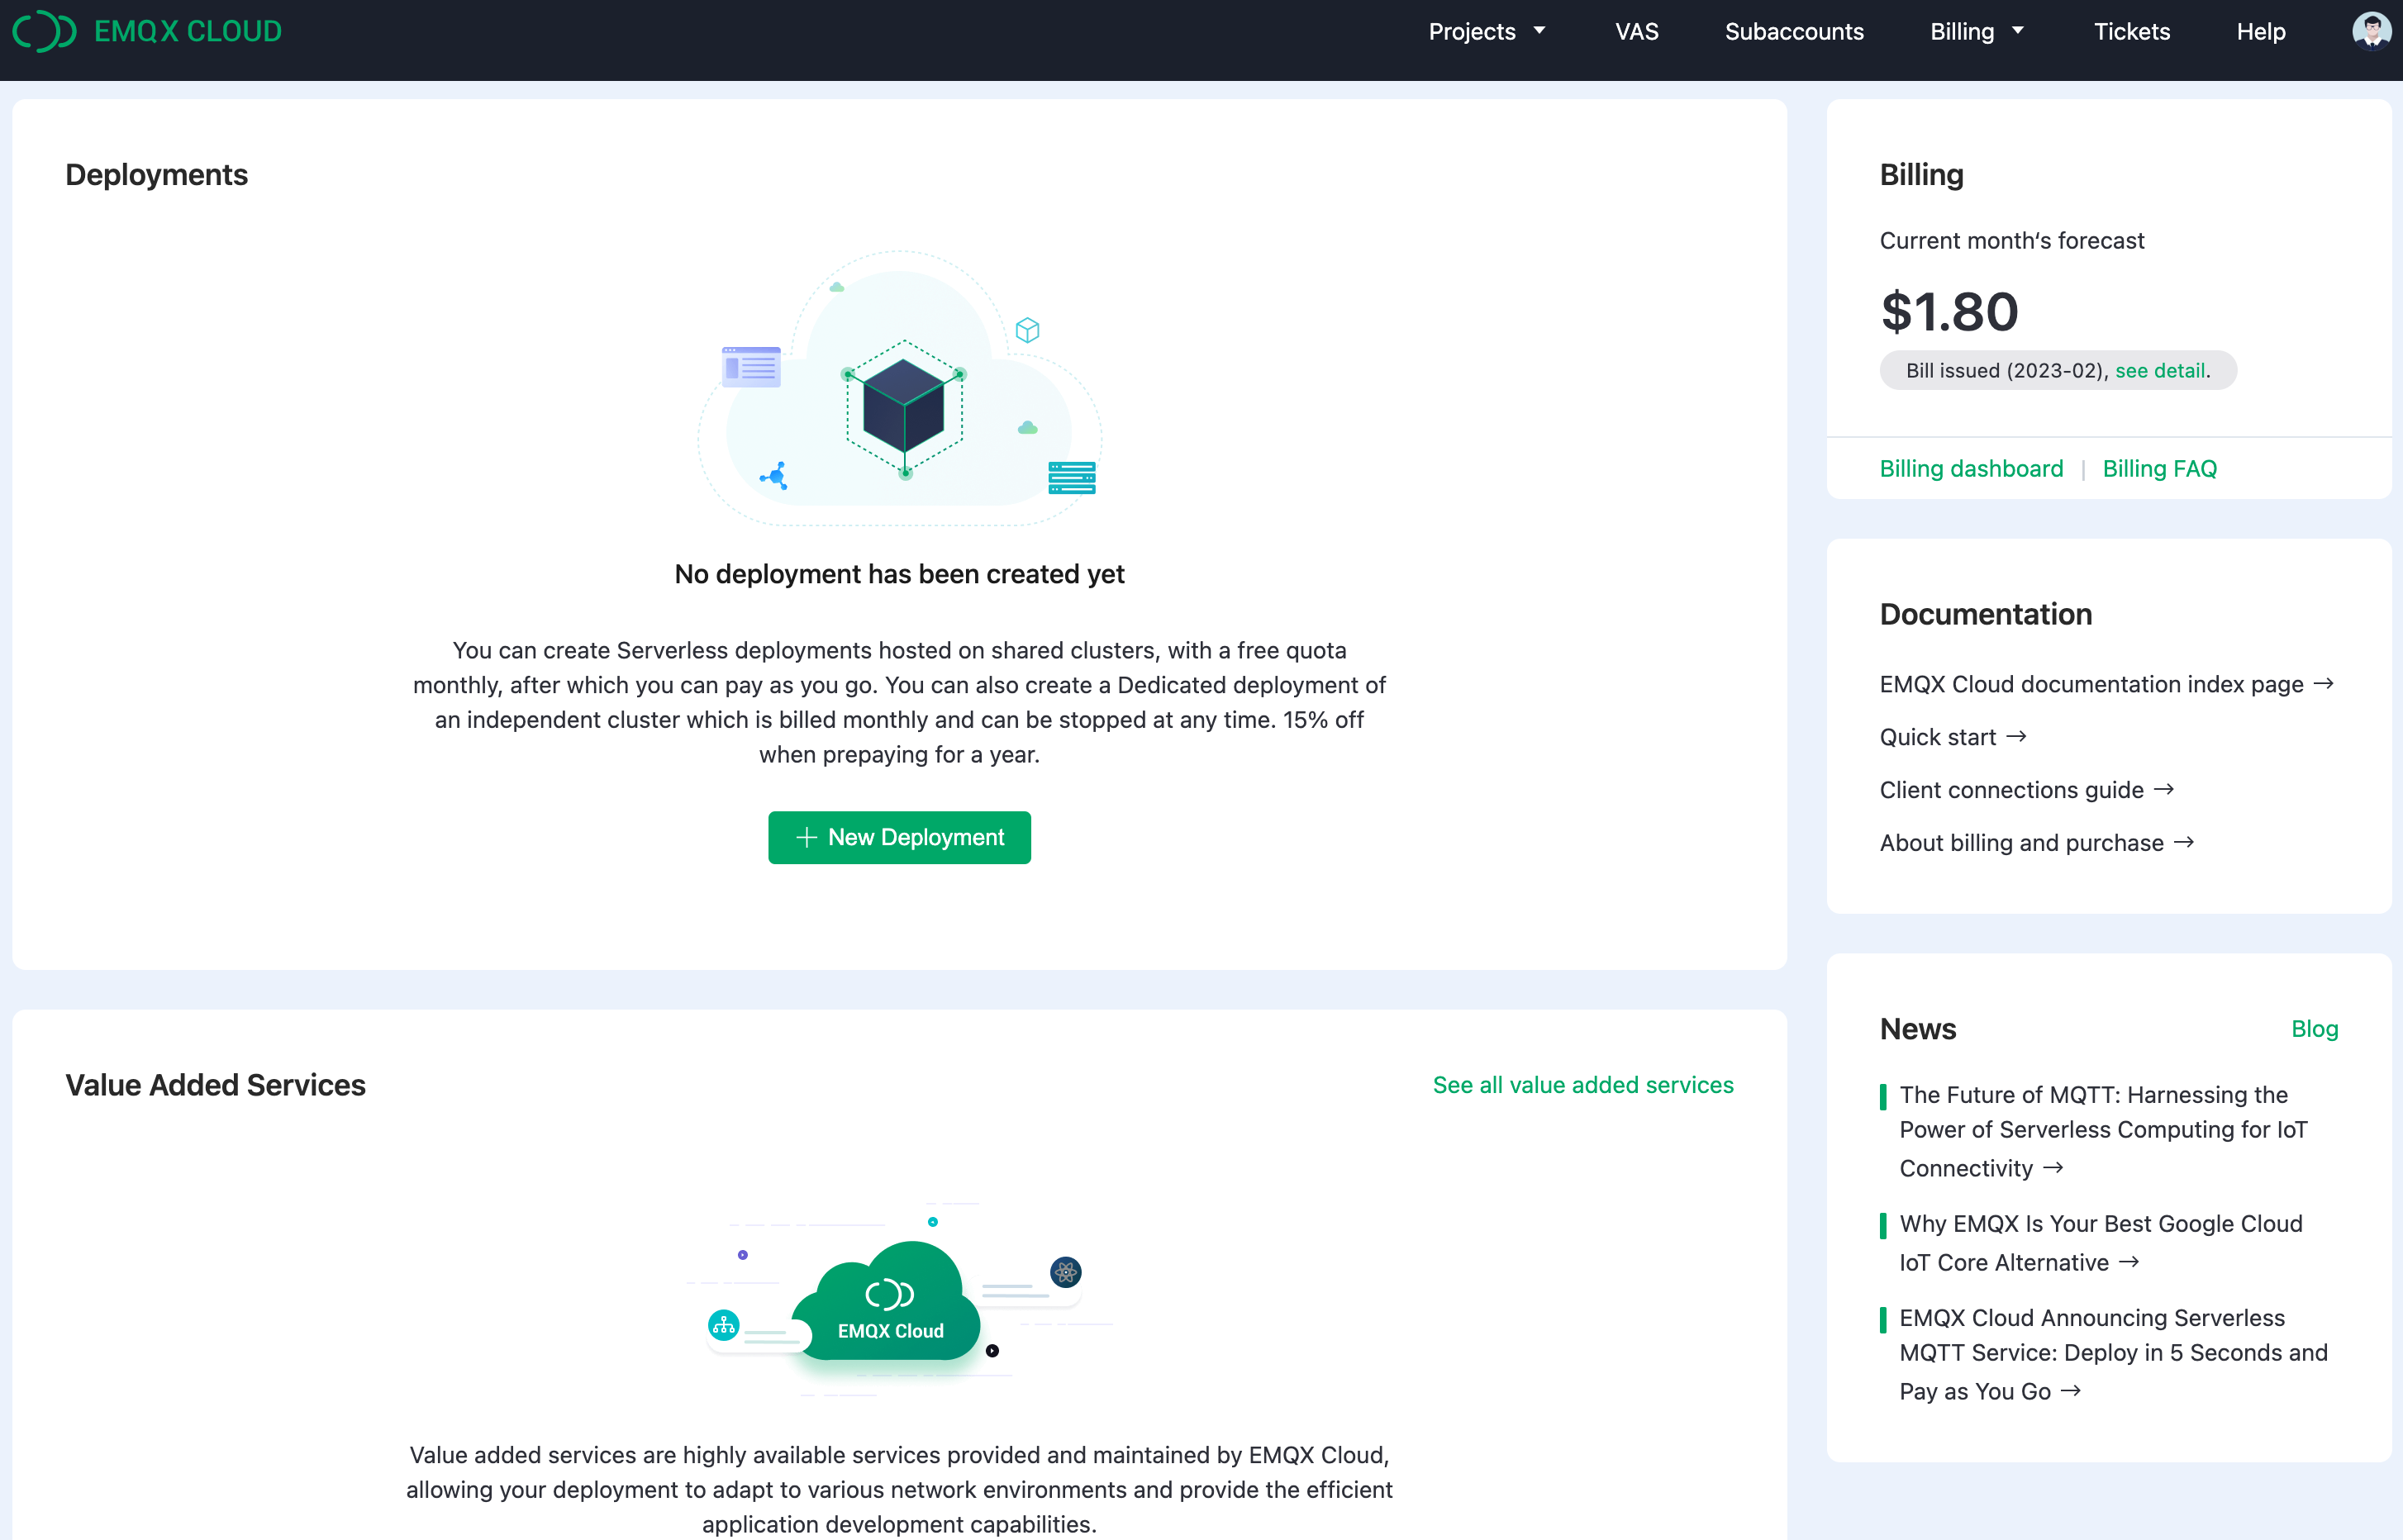This screenshot has height=1540, width=2403.
Task: Click the New Deployment button
Action: coord(899,837)
